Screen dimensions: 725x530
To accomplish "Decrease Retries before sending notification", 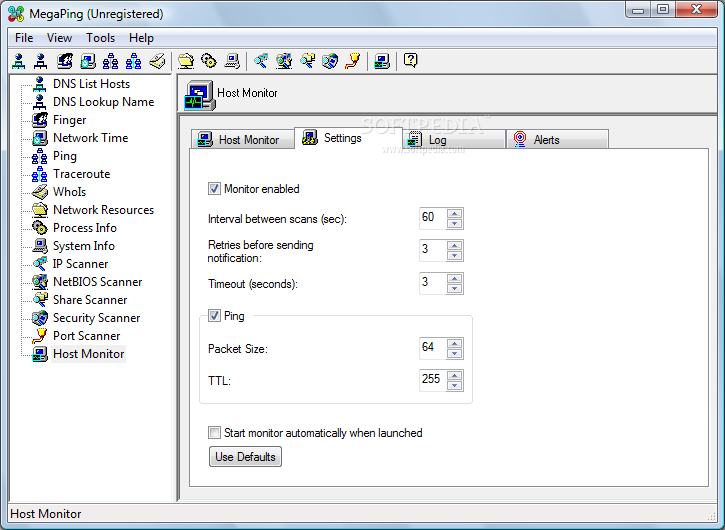I will 455,256.
